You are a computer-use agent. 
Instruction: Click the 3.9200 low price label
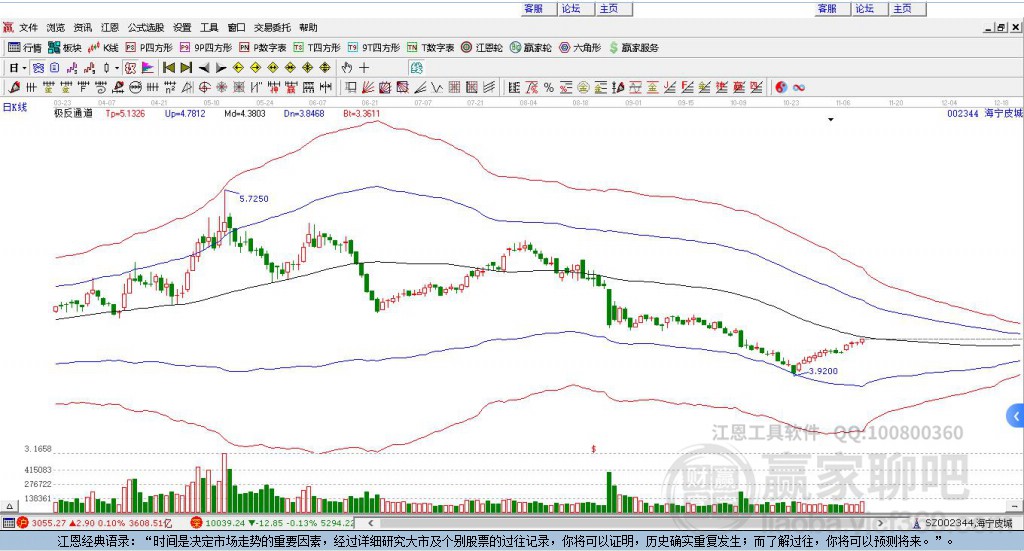click(x=823, y=371)
